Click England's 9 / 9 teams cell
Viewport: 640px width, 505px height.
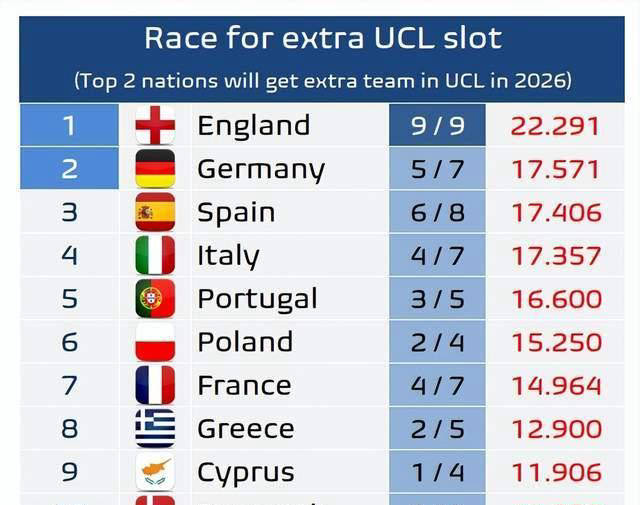(437, 126)
